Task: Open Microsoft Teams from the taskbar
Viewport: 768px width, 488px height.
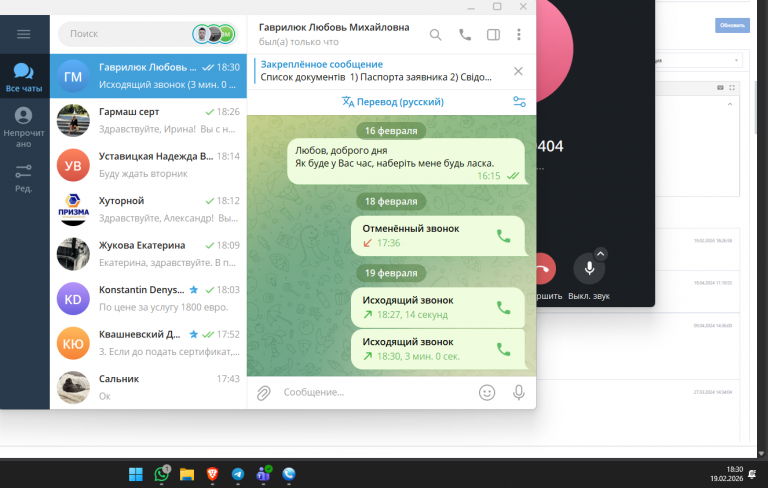Action: point(264,474)
